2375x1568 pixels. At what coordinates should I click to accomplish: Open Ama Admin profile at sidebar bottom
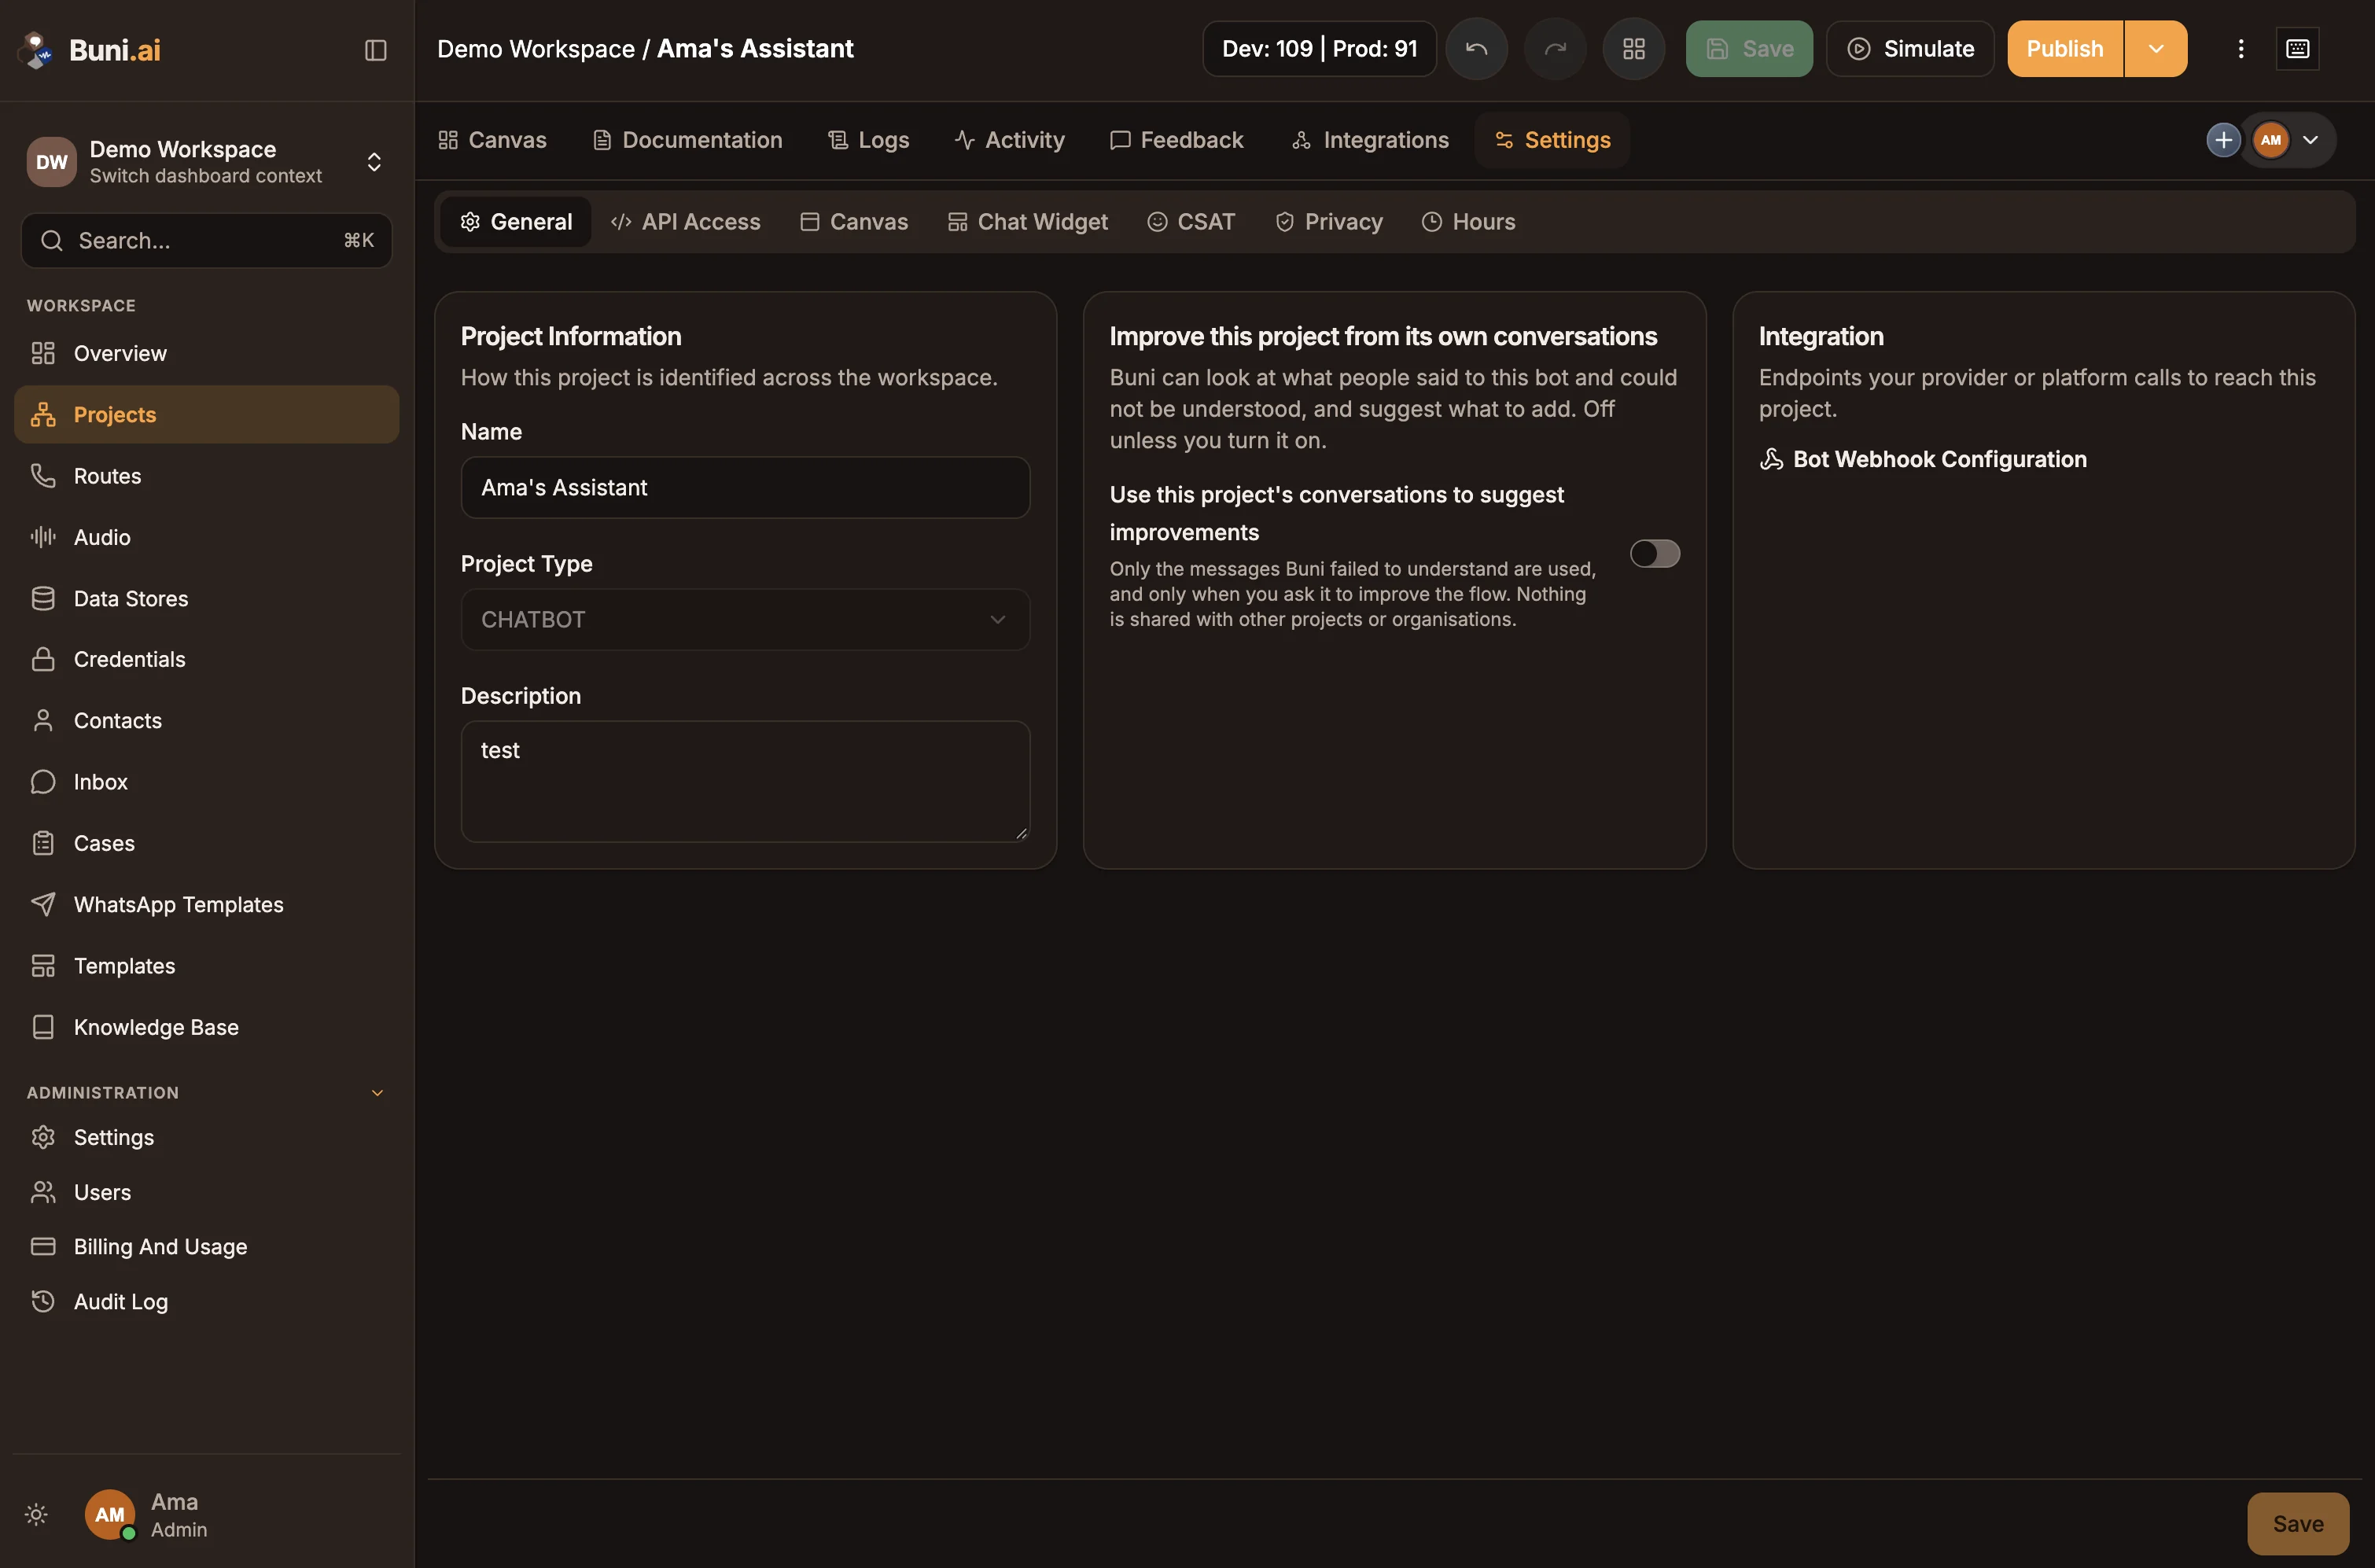tap(147, 1515)
